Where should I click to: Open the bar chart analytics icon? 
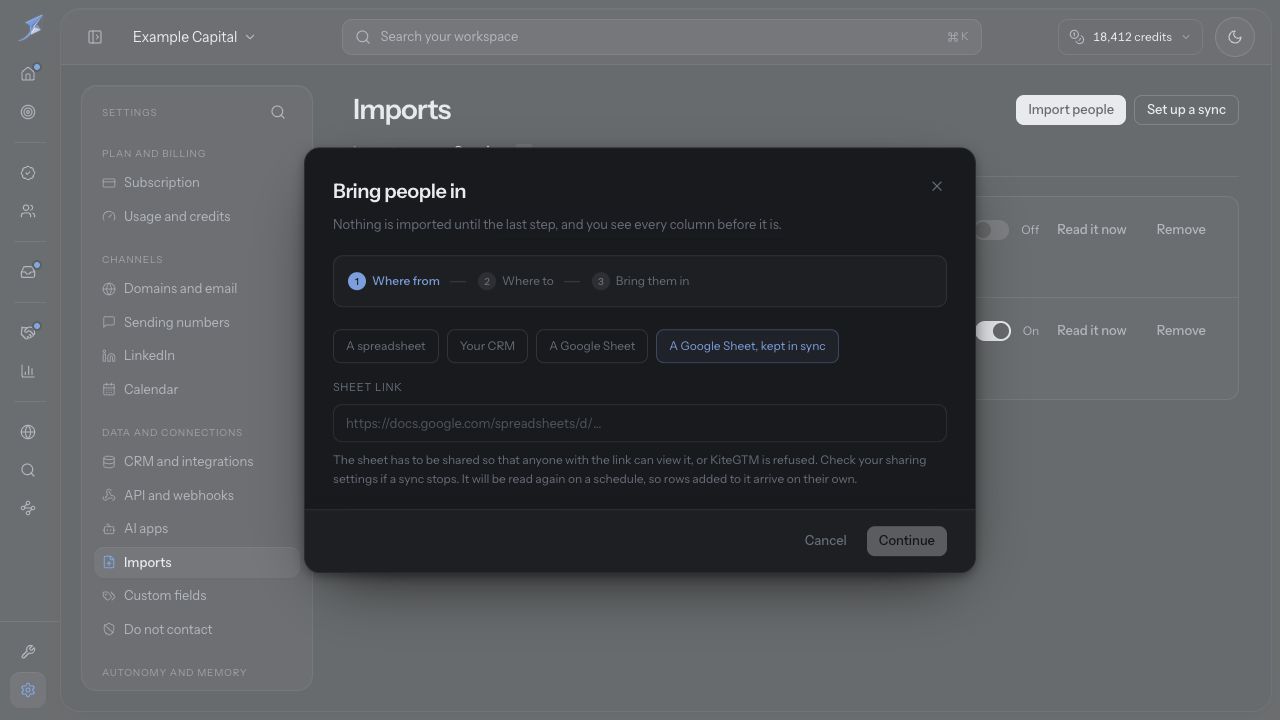28,371
